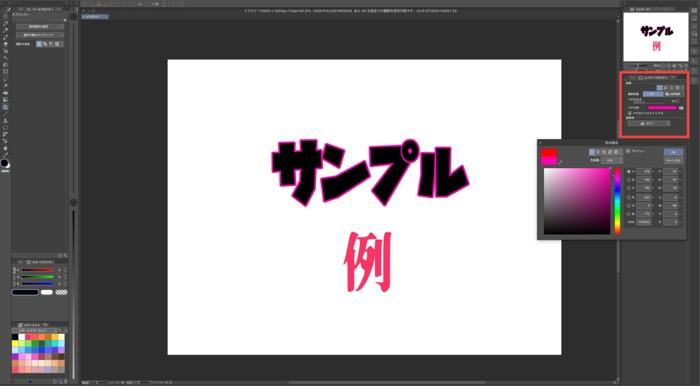Select the third color space icon in dialog
Screen dimensions: 700x386
[604, 152]
